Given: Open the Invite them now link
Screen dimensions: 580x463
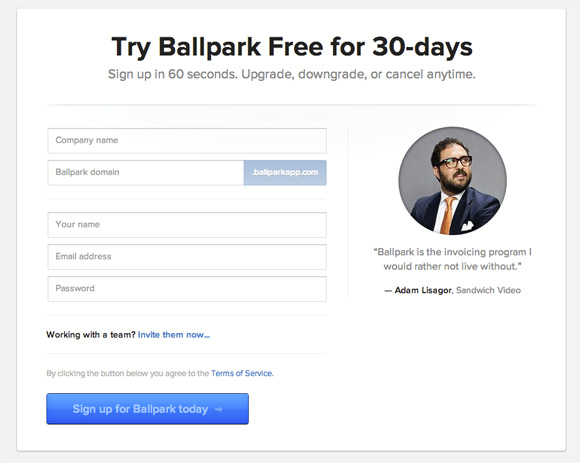Looking at the screenshot, I should tap(174, 335).
